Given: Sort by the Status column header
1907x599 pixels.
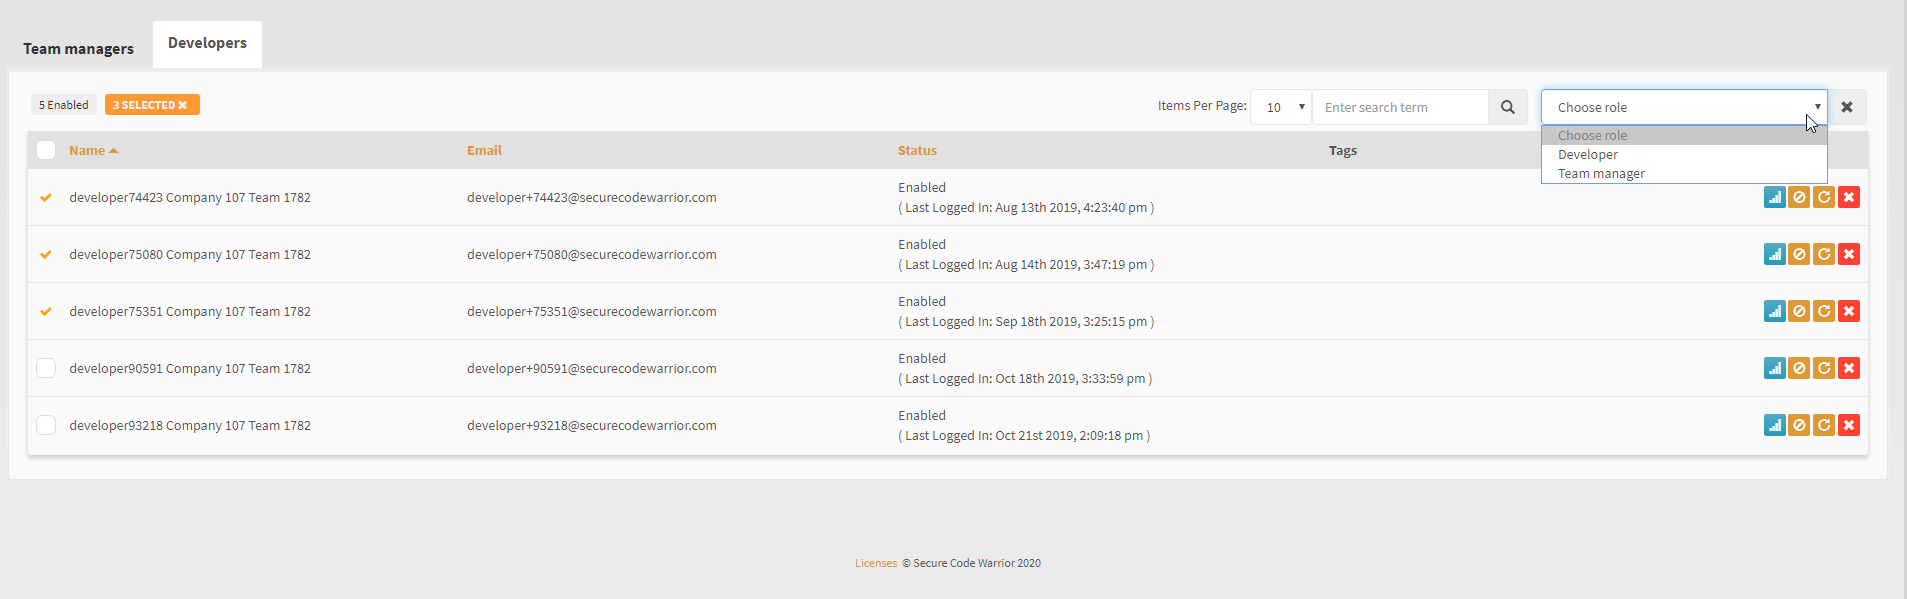Looking at the screenshot, I should click(917, 150).
